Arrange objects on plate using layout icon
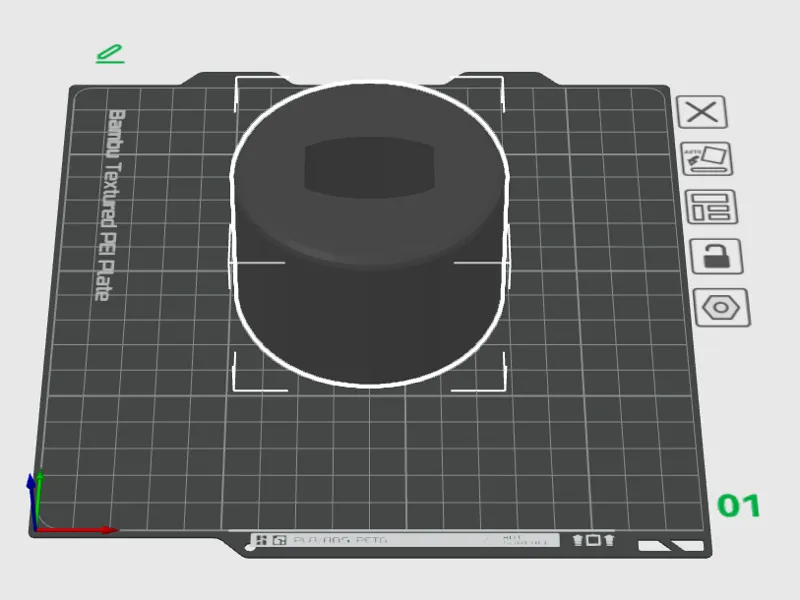This screenshot has height=600, width=800. click(712, 207)
